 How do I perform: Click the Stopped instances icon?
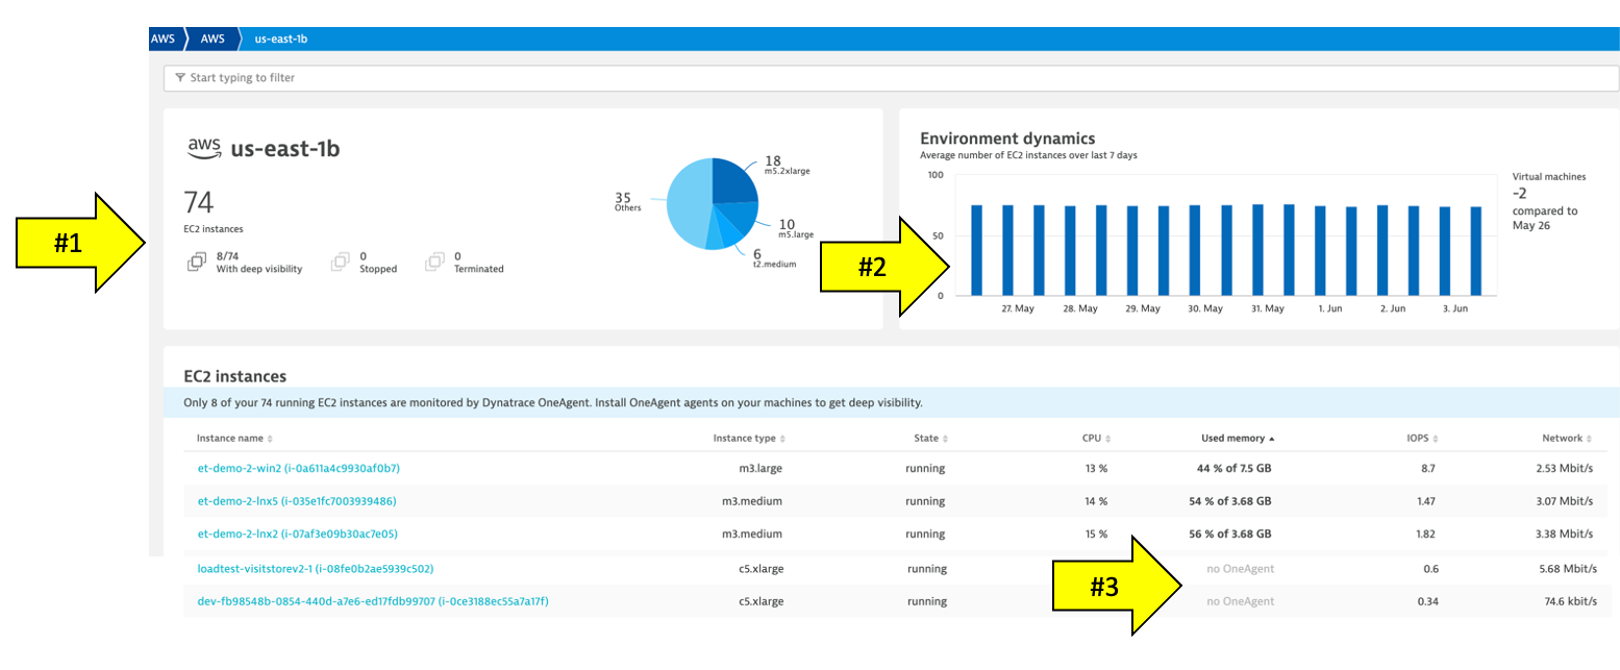[340, 262]
